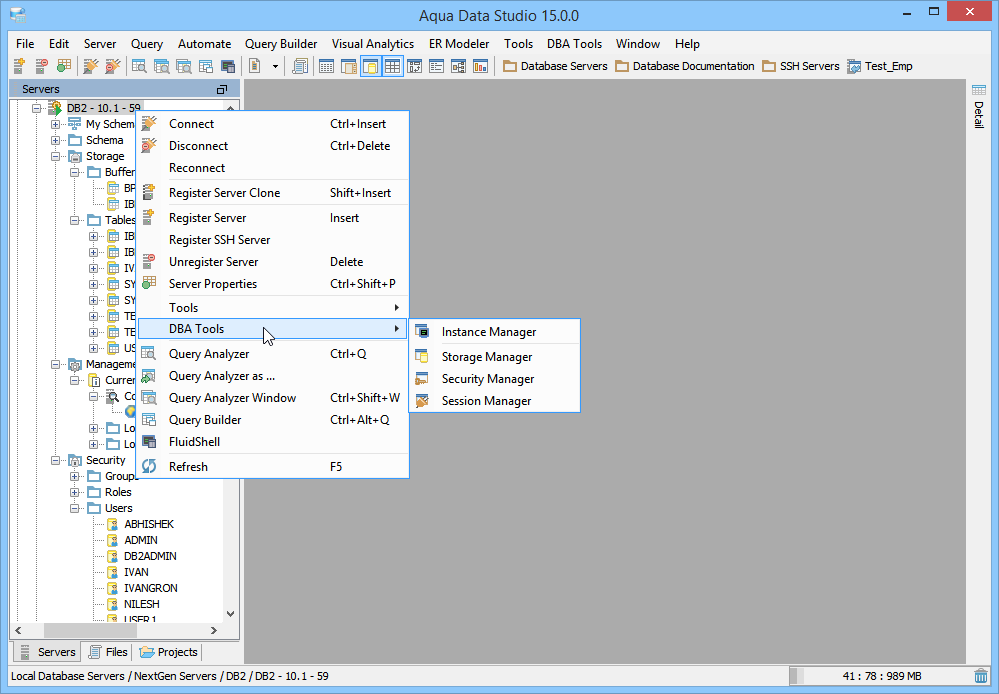Click the Refresh arrows icon in context menu

[x=149, y=466]
